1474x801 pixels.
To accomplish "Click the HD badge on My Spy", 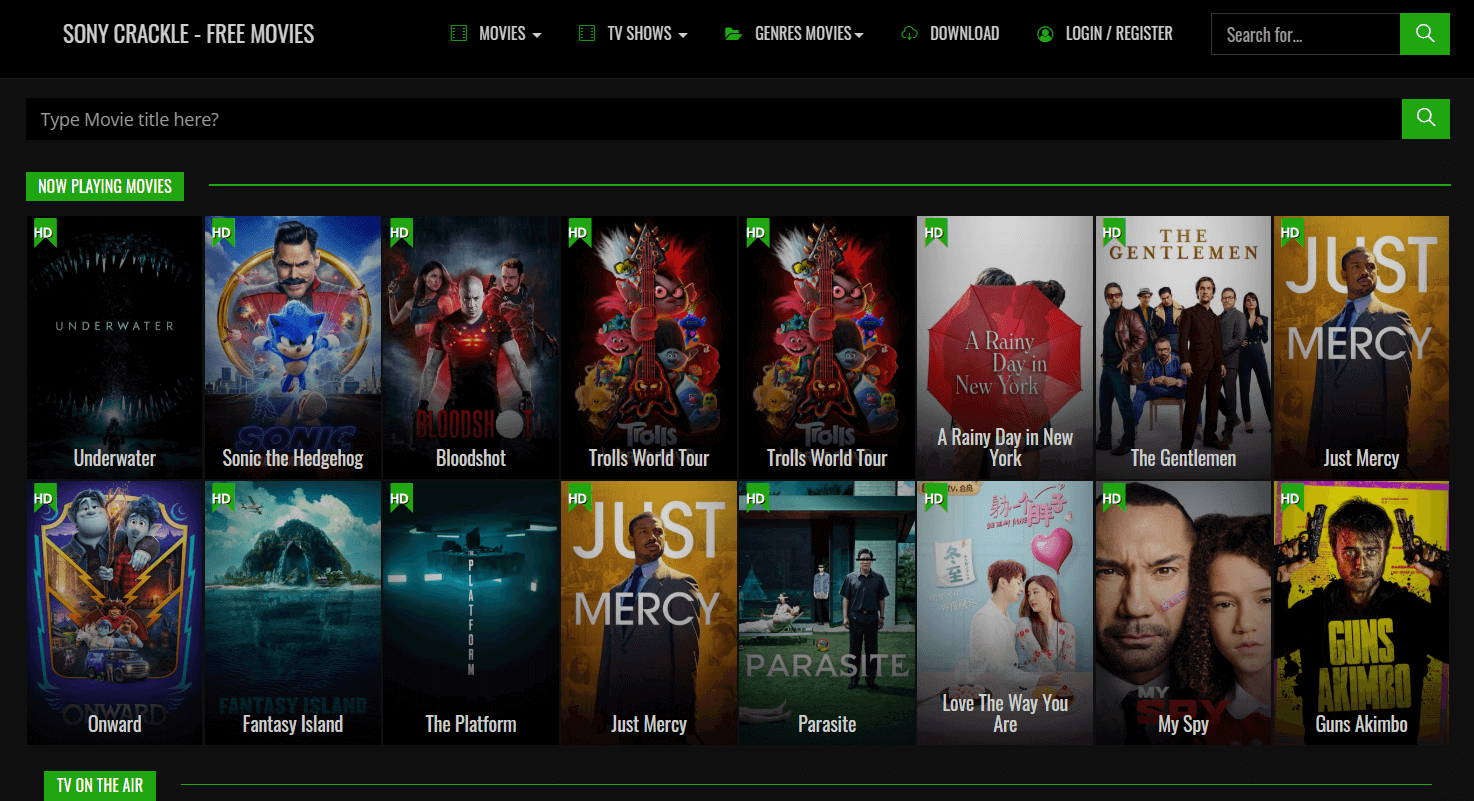I will [1112, 497].
